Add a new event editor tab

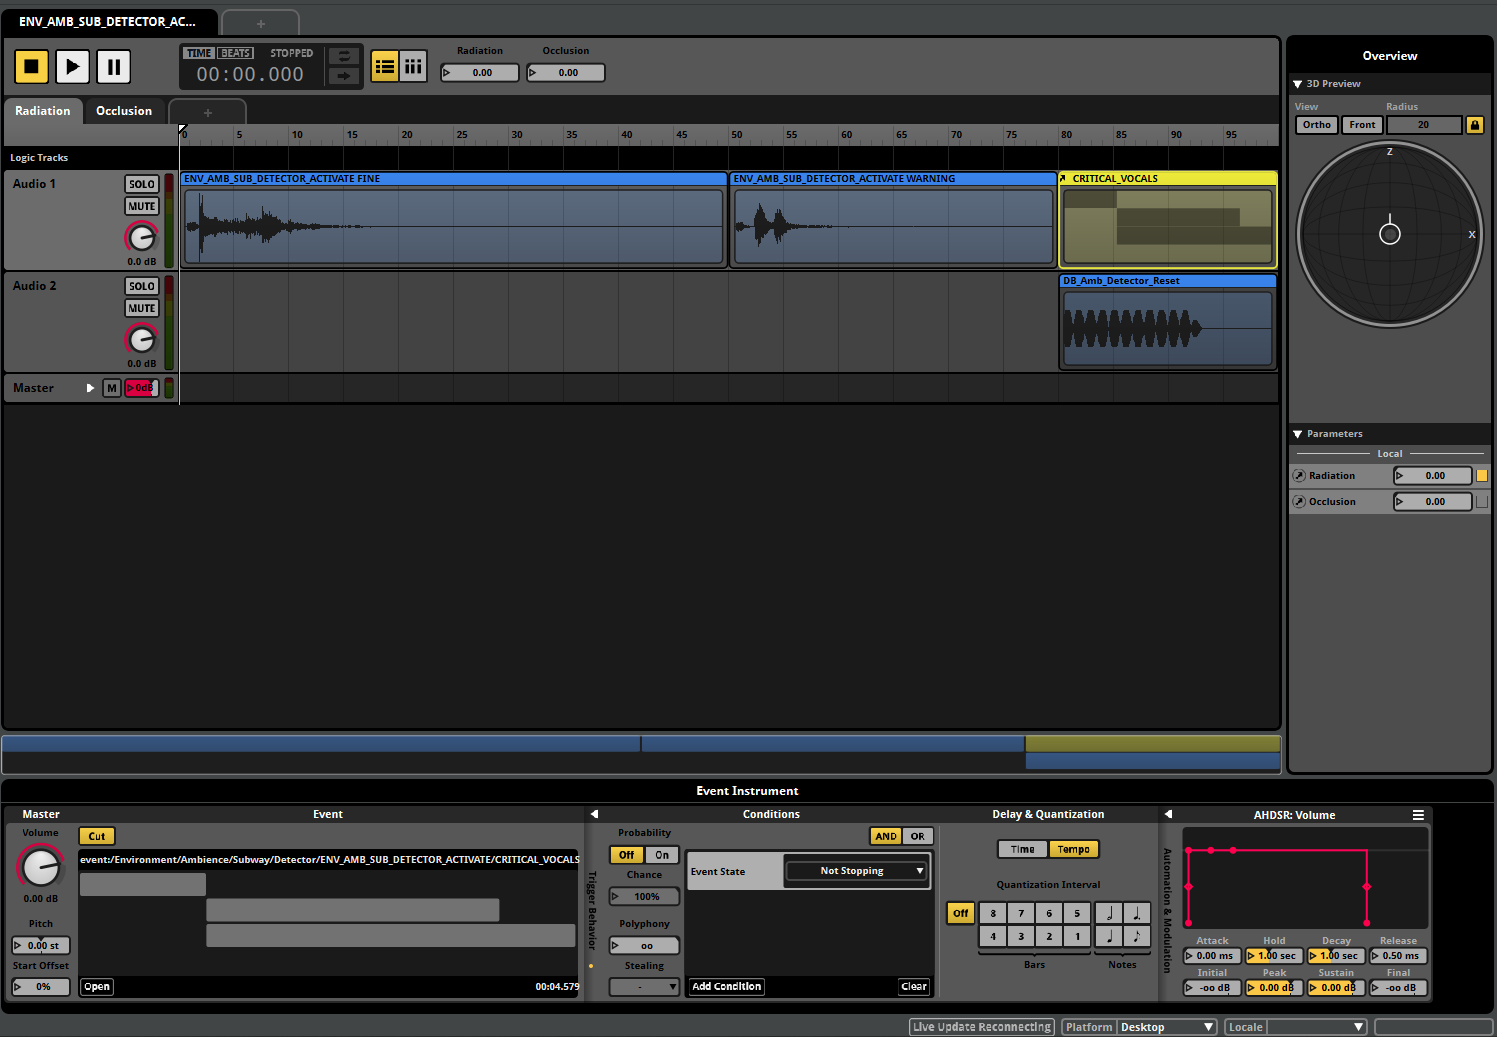point(260,23)
